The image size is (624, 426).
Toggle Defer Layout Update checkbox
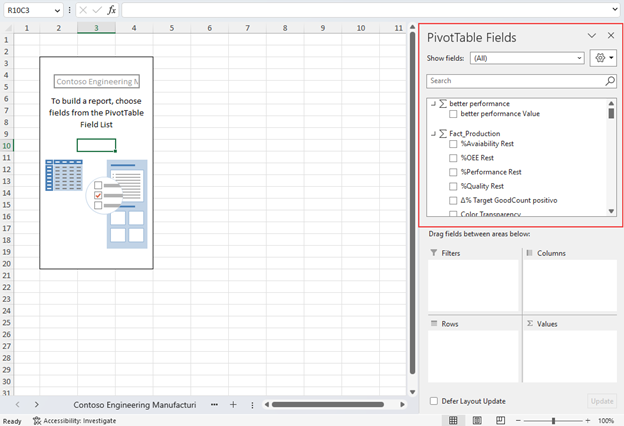tap(434, 401)
